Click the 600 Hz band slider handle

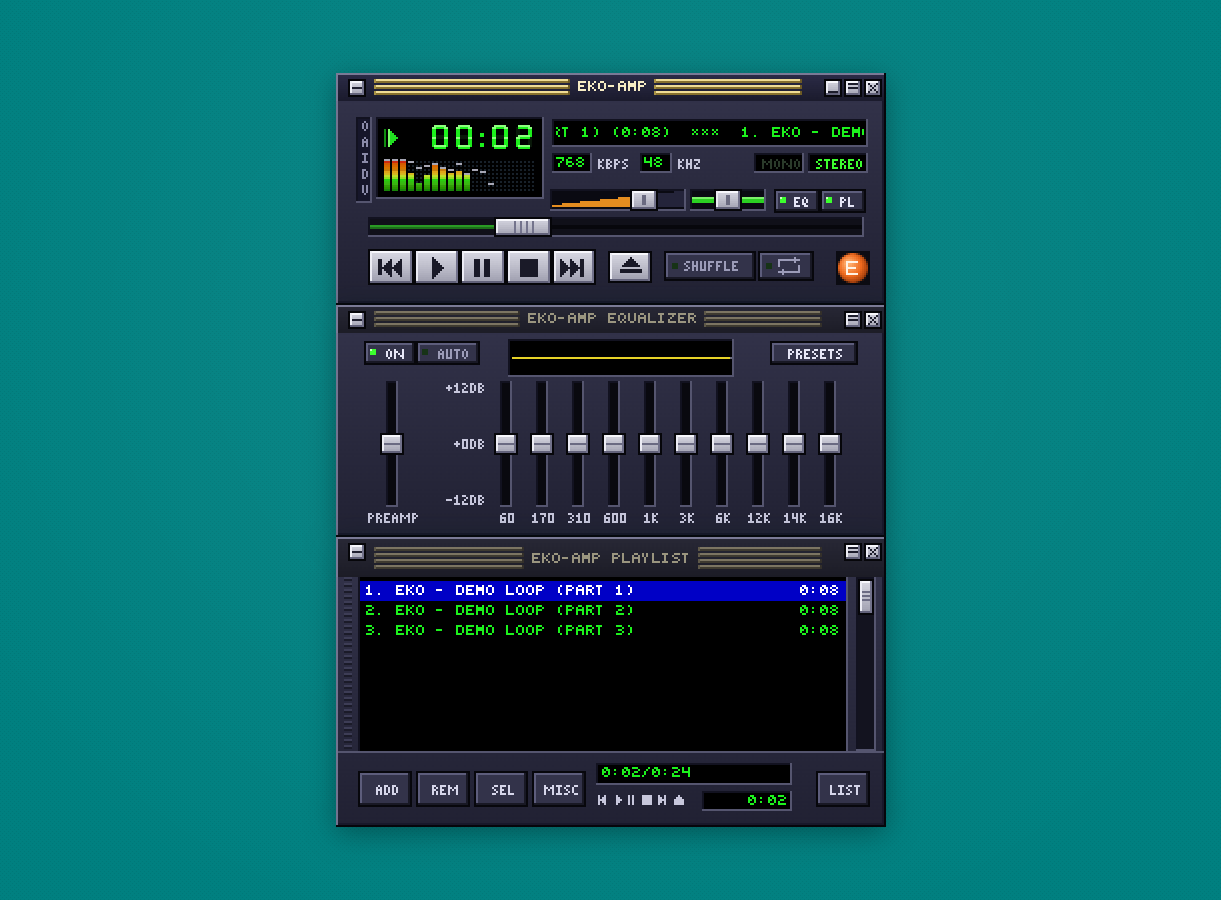[x=614, y=443]
